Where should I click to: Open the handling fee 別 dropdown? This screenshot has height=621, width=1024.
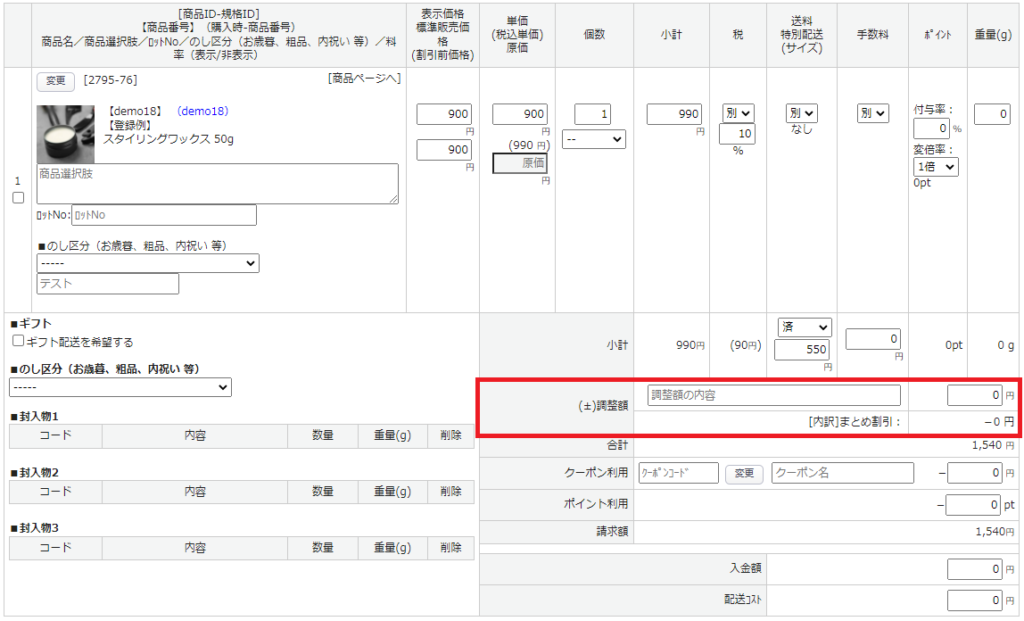click(x=873, y=114)
